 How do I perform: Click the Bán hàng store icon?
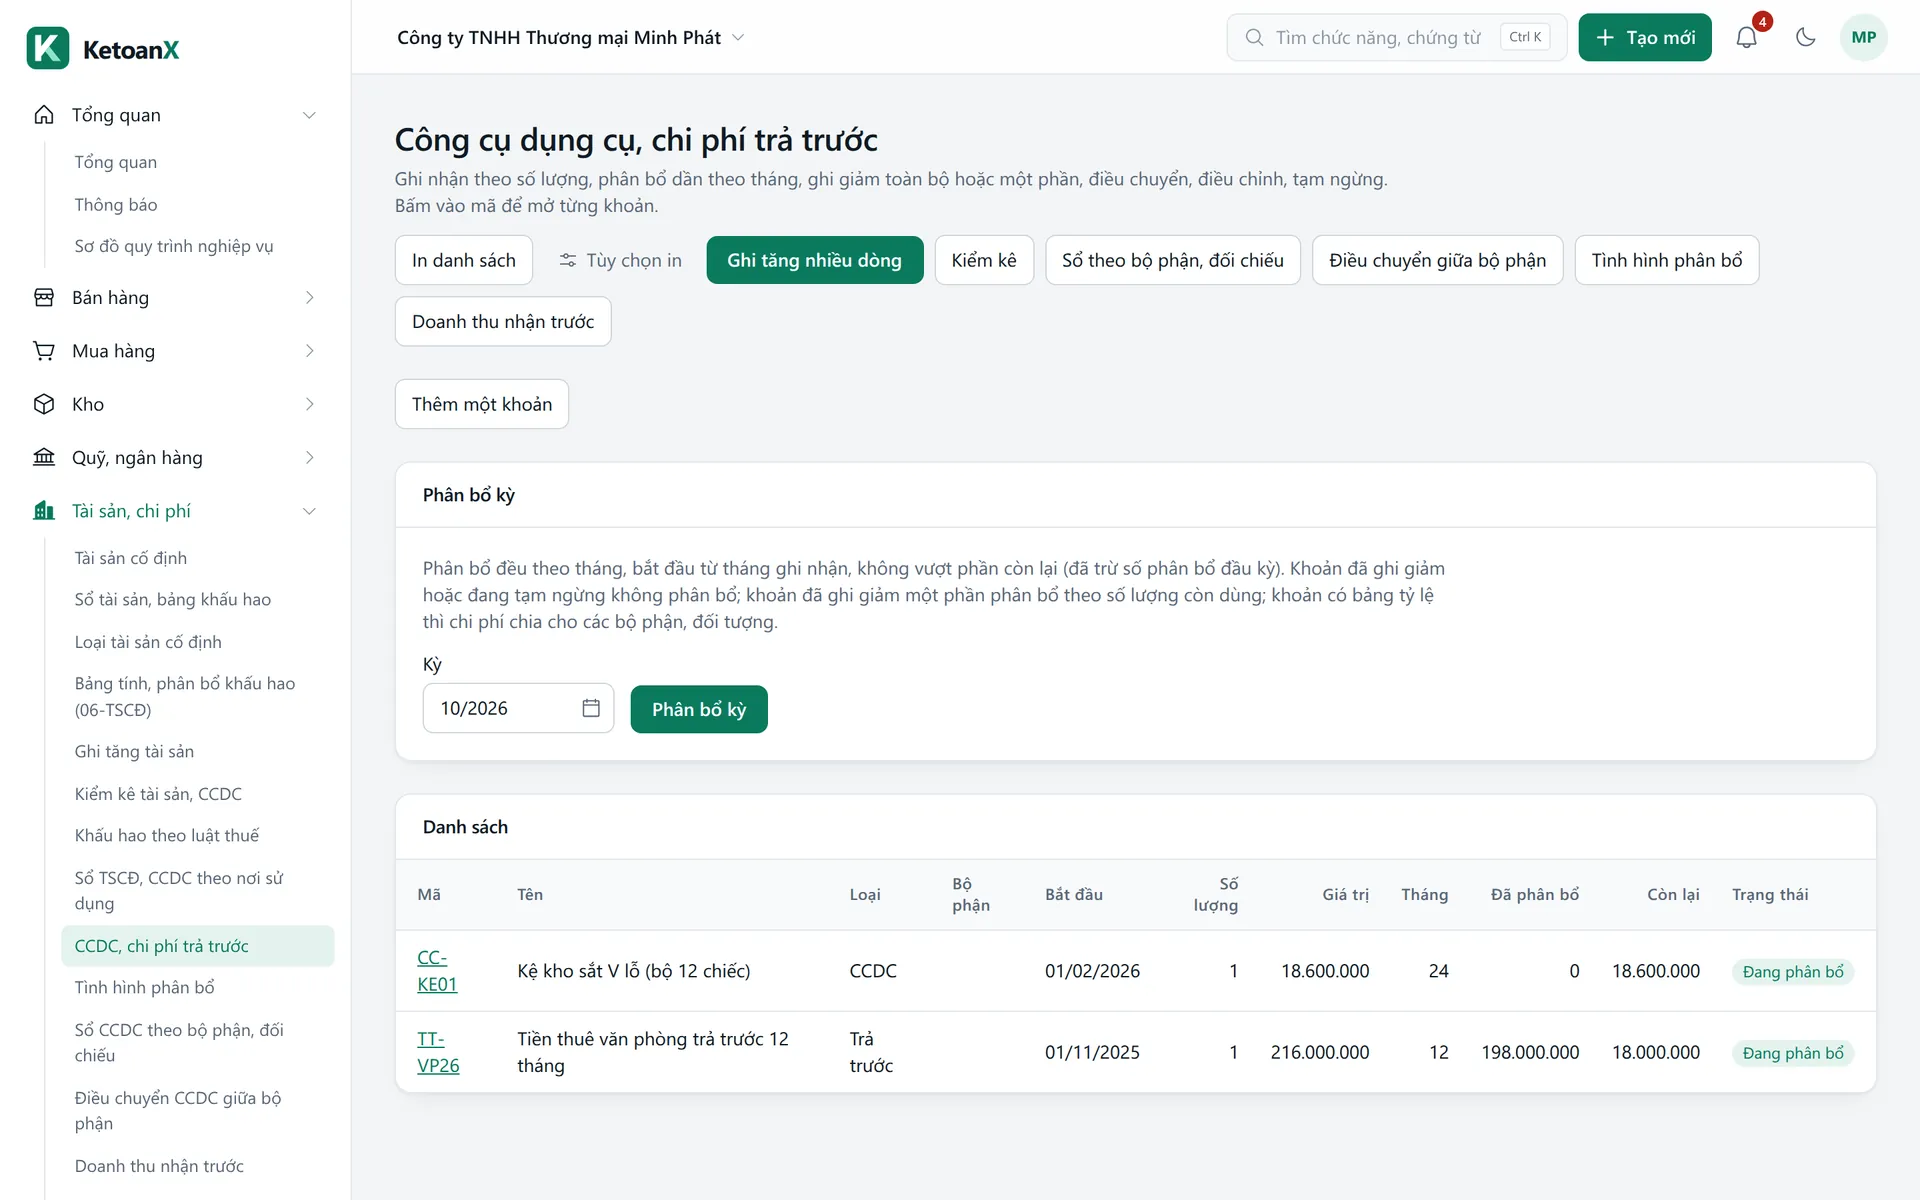click(x=44, y=298)
